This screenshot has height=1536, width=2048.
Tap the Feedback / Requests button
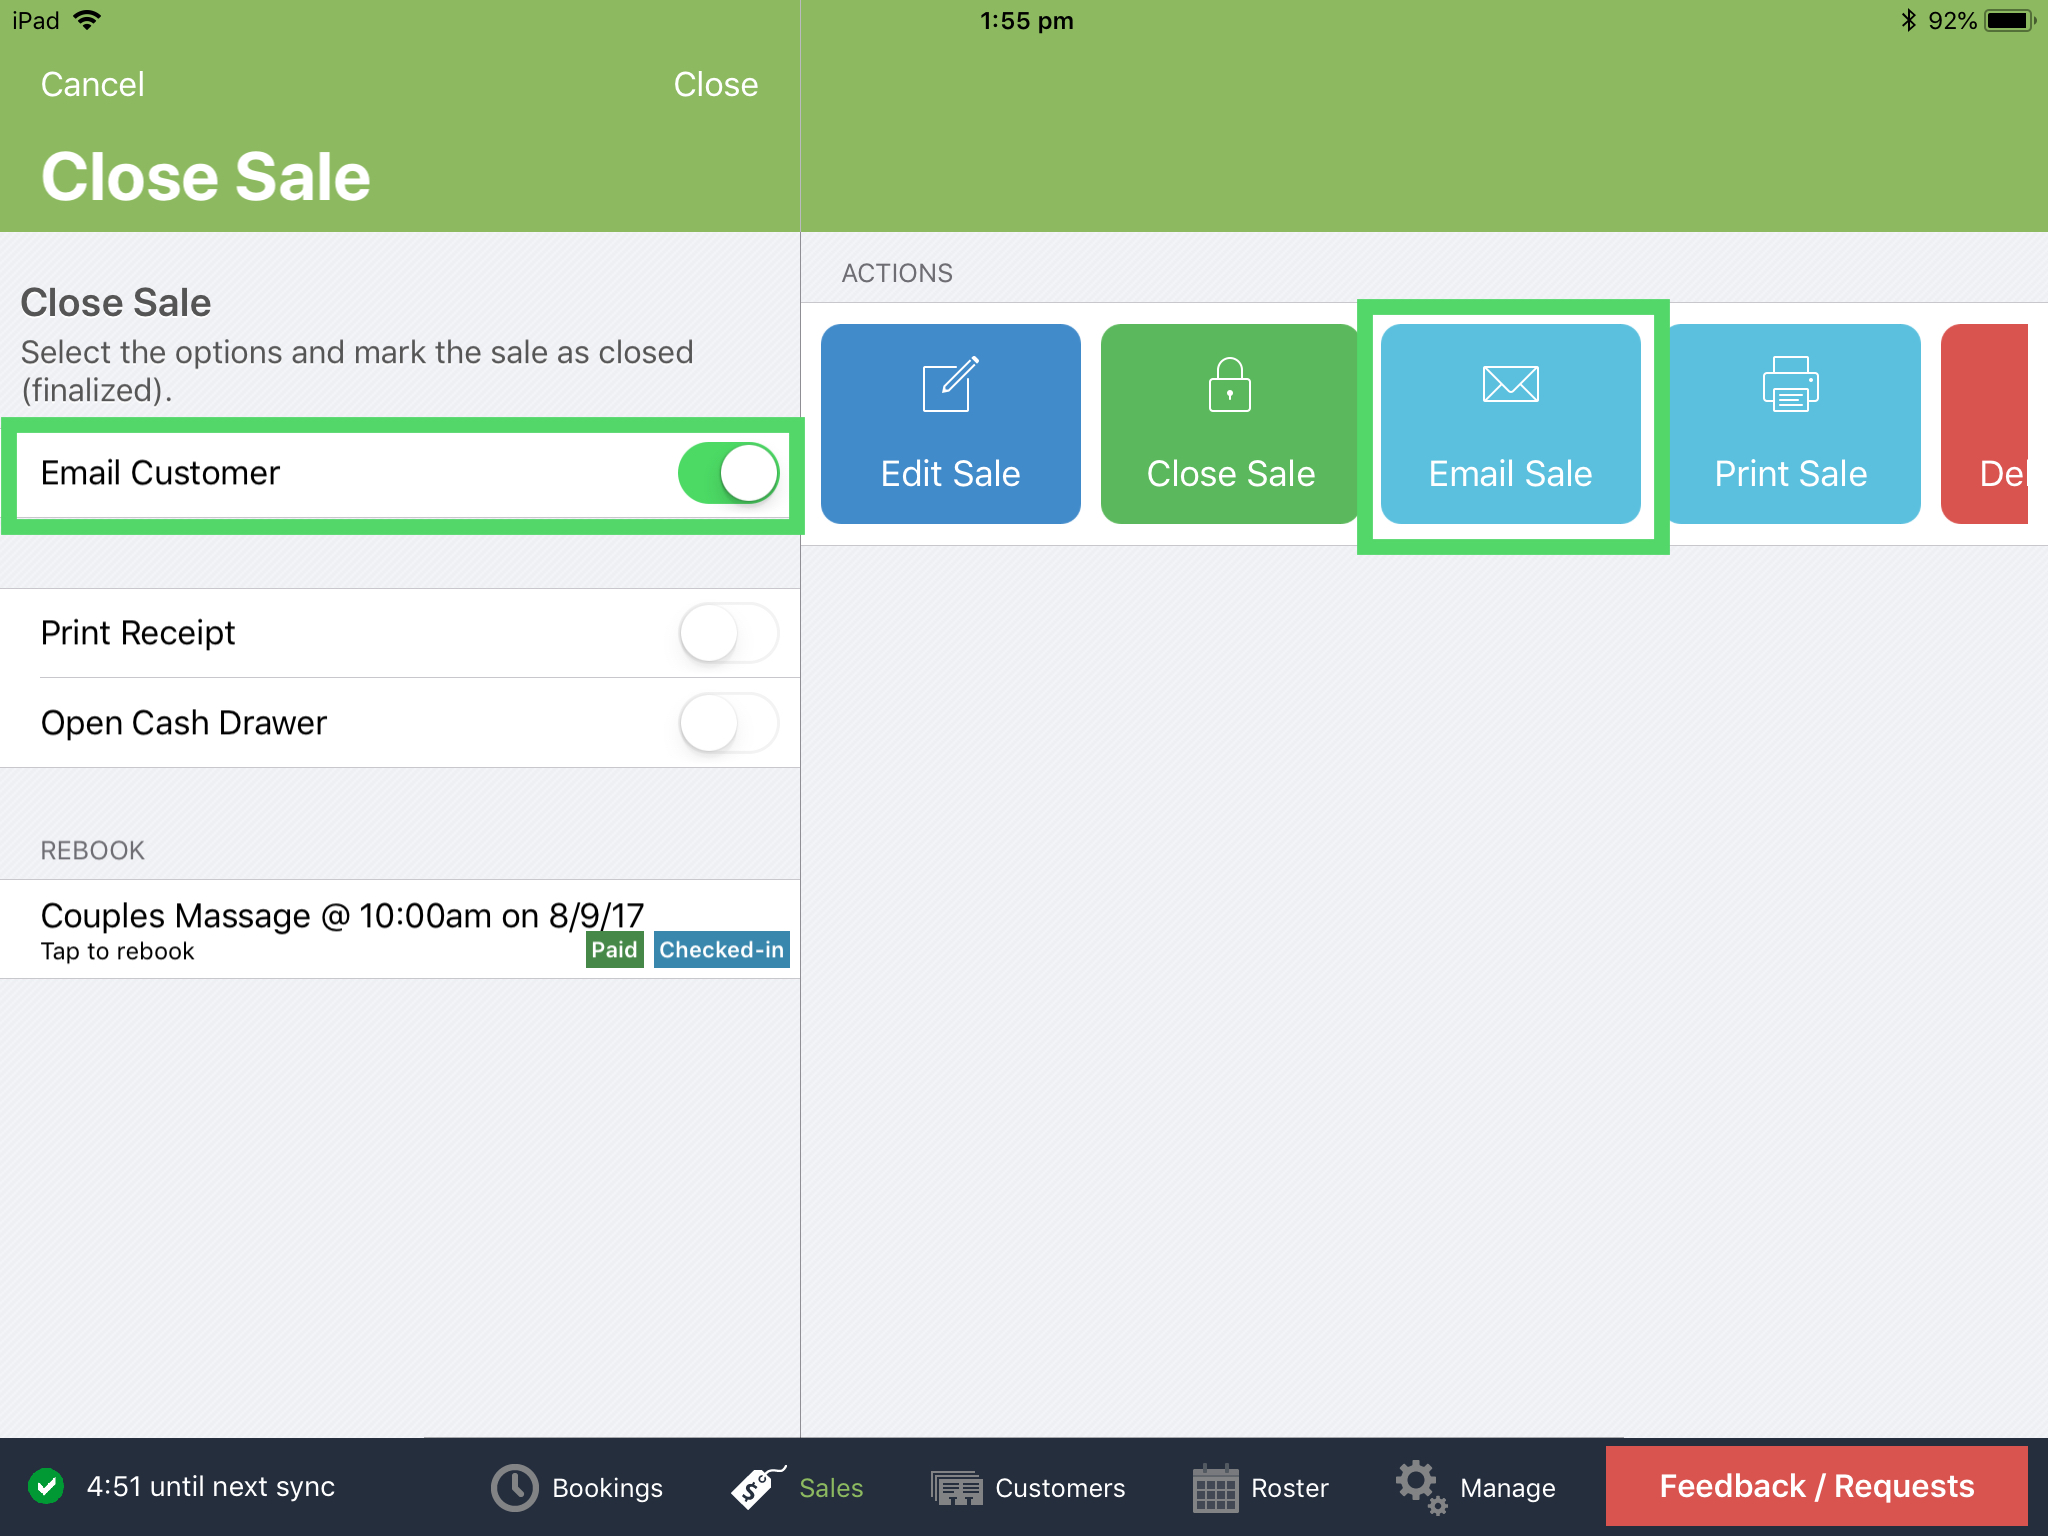tap(1816, 1486)
